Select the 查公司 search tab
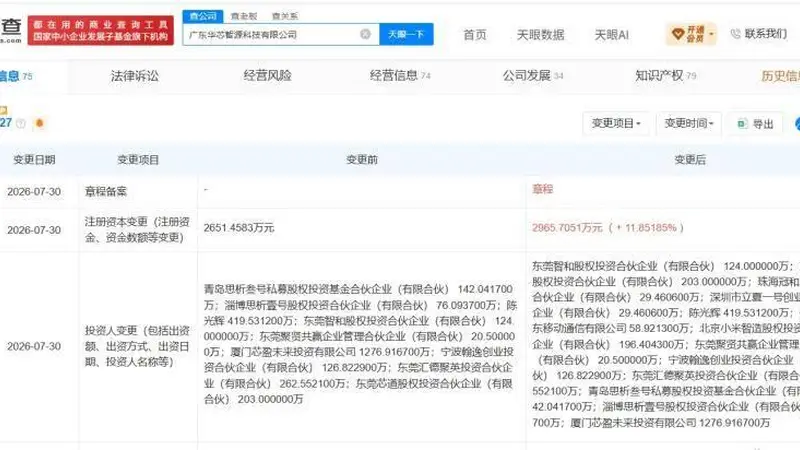 click(203, 16)
